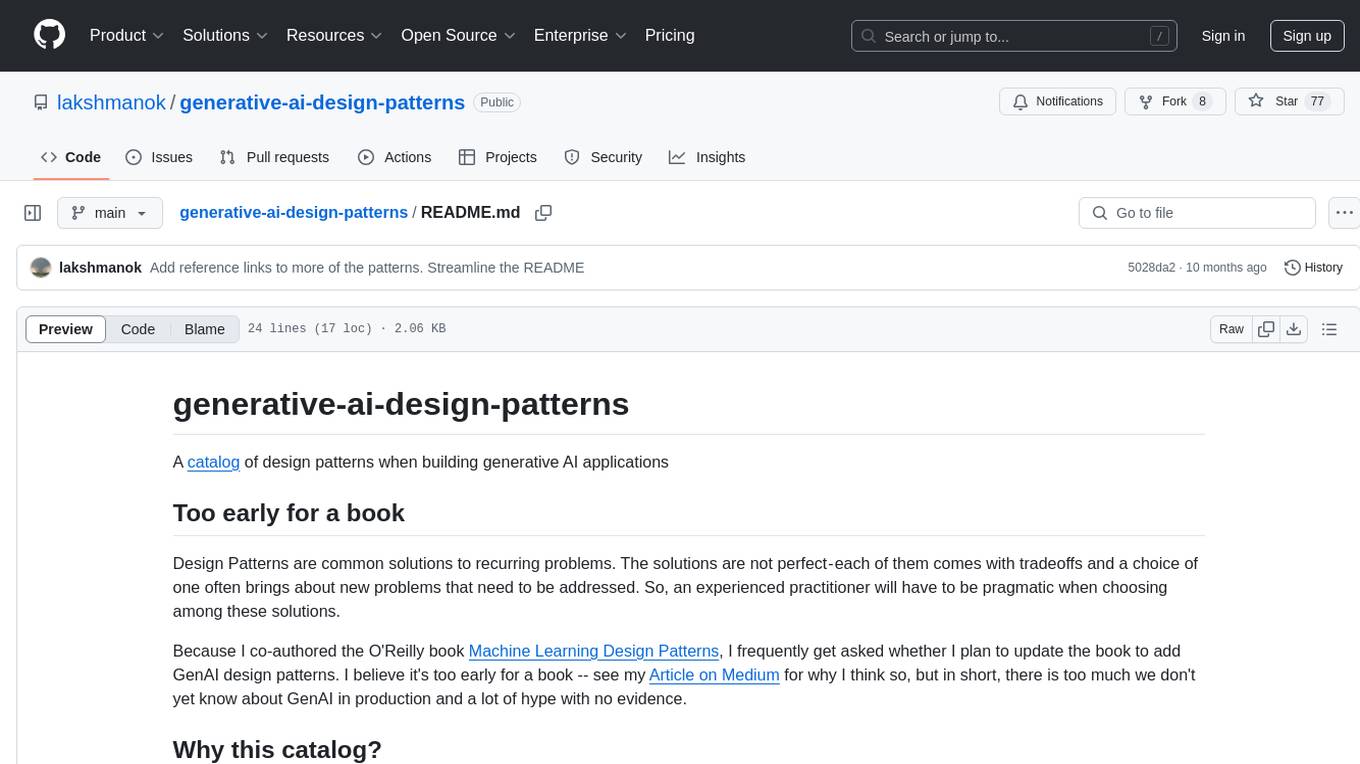Click the Notifications bell button
Image resolution: width=1360 pixels, height=764 pixels.
click(1058, 101)
